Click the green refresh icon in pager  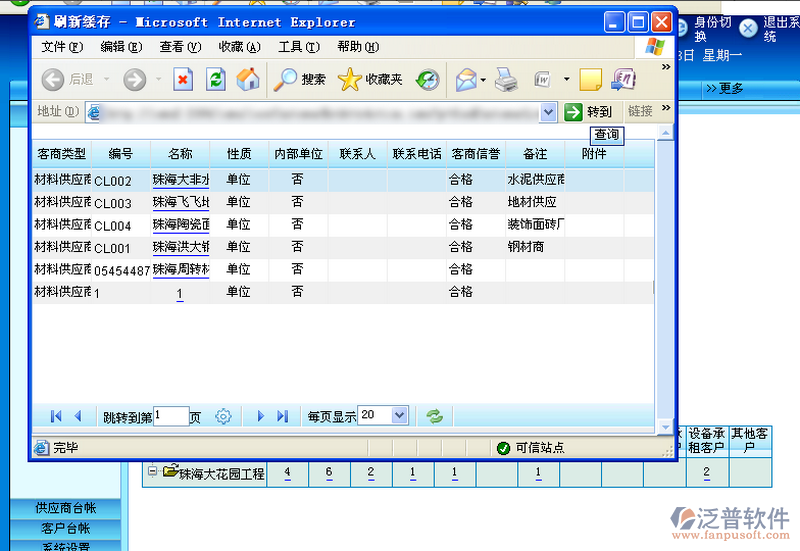pos(434,416)
